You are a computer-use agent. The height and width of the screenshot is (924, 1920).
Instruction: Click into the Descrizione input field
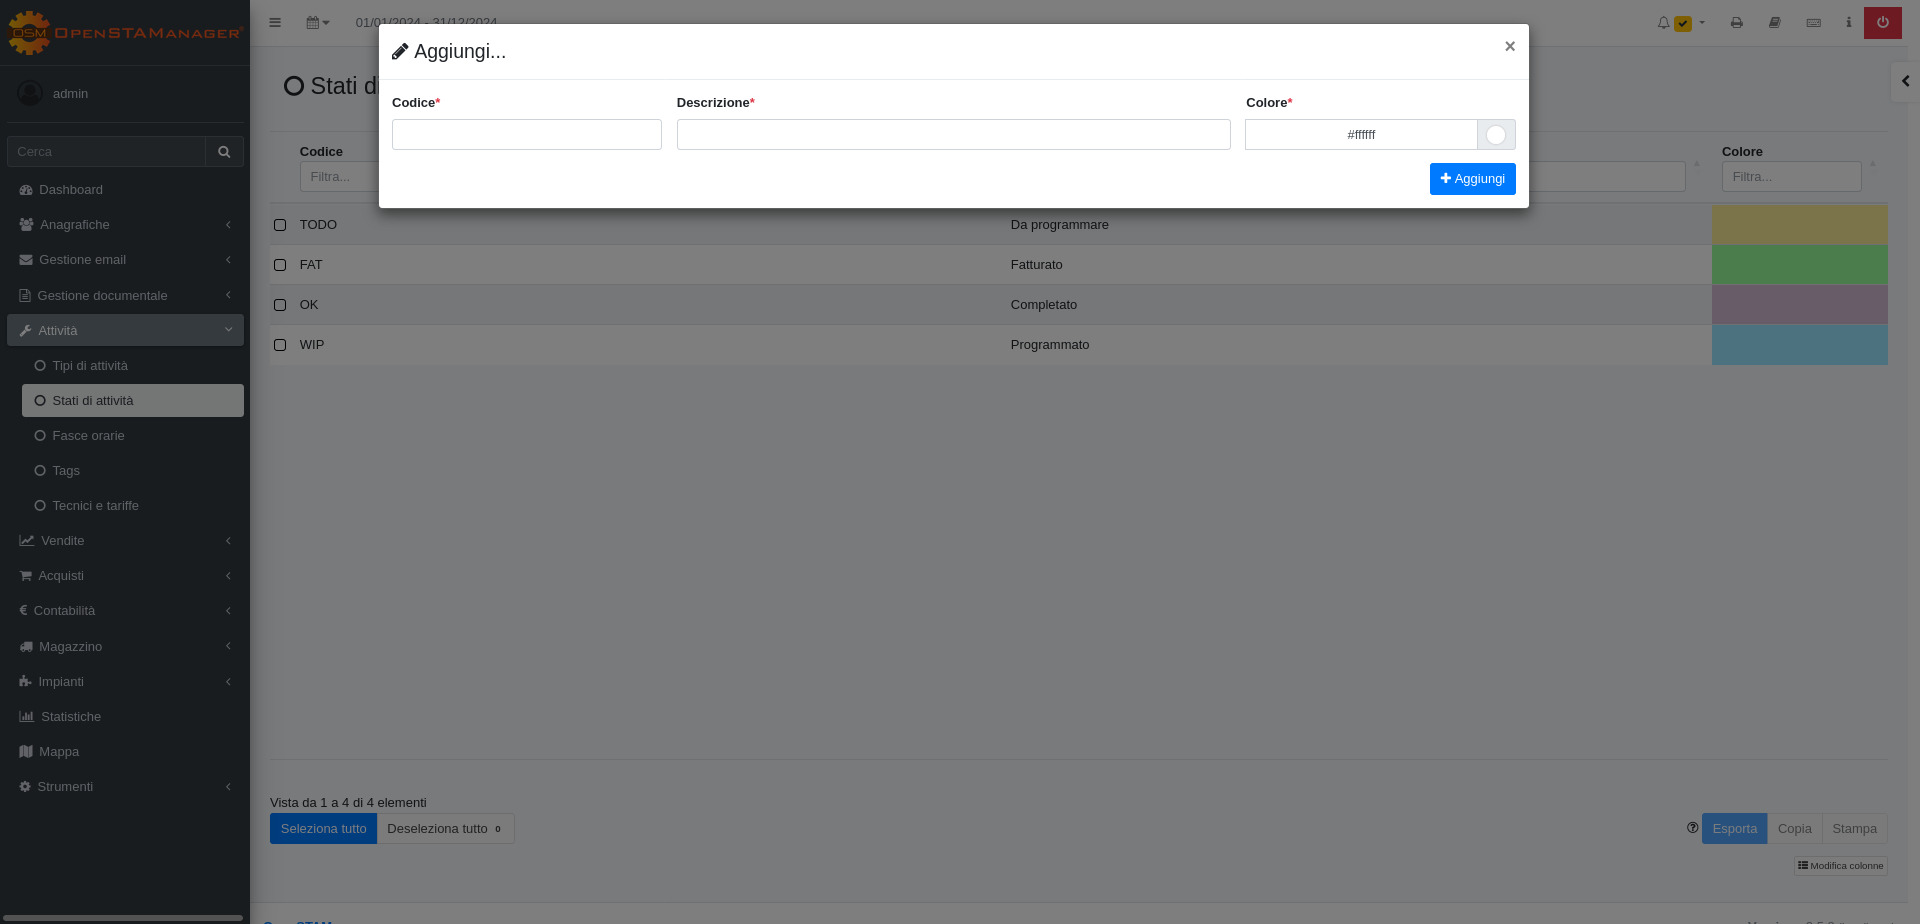click(x=953, y=135)
